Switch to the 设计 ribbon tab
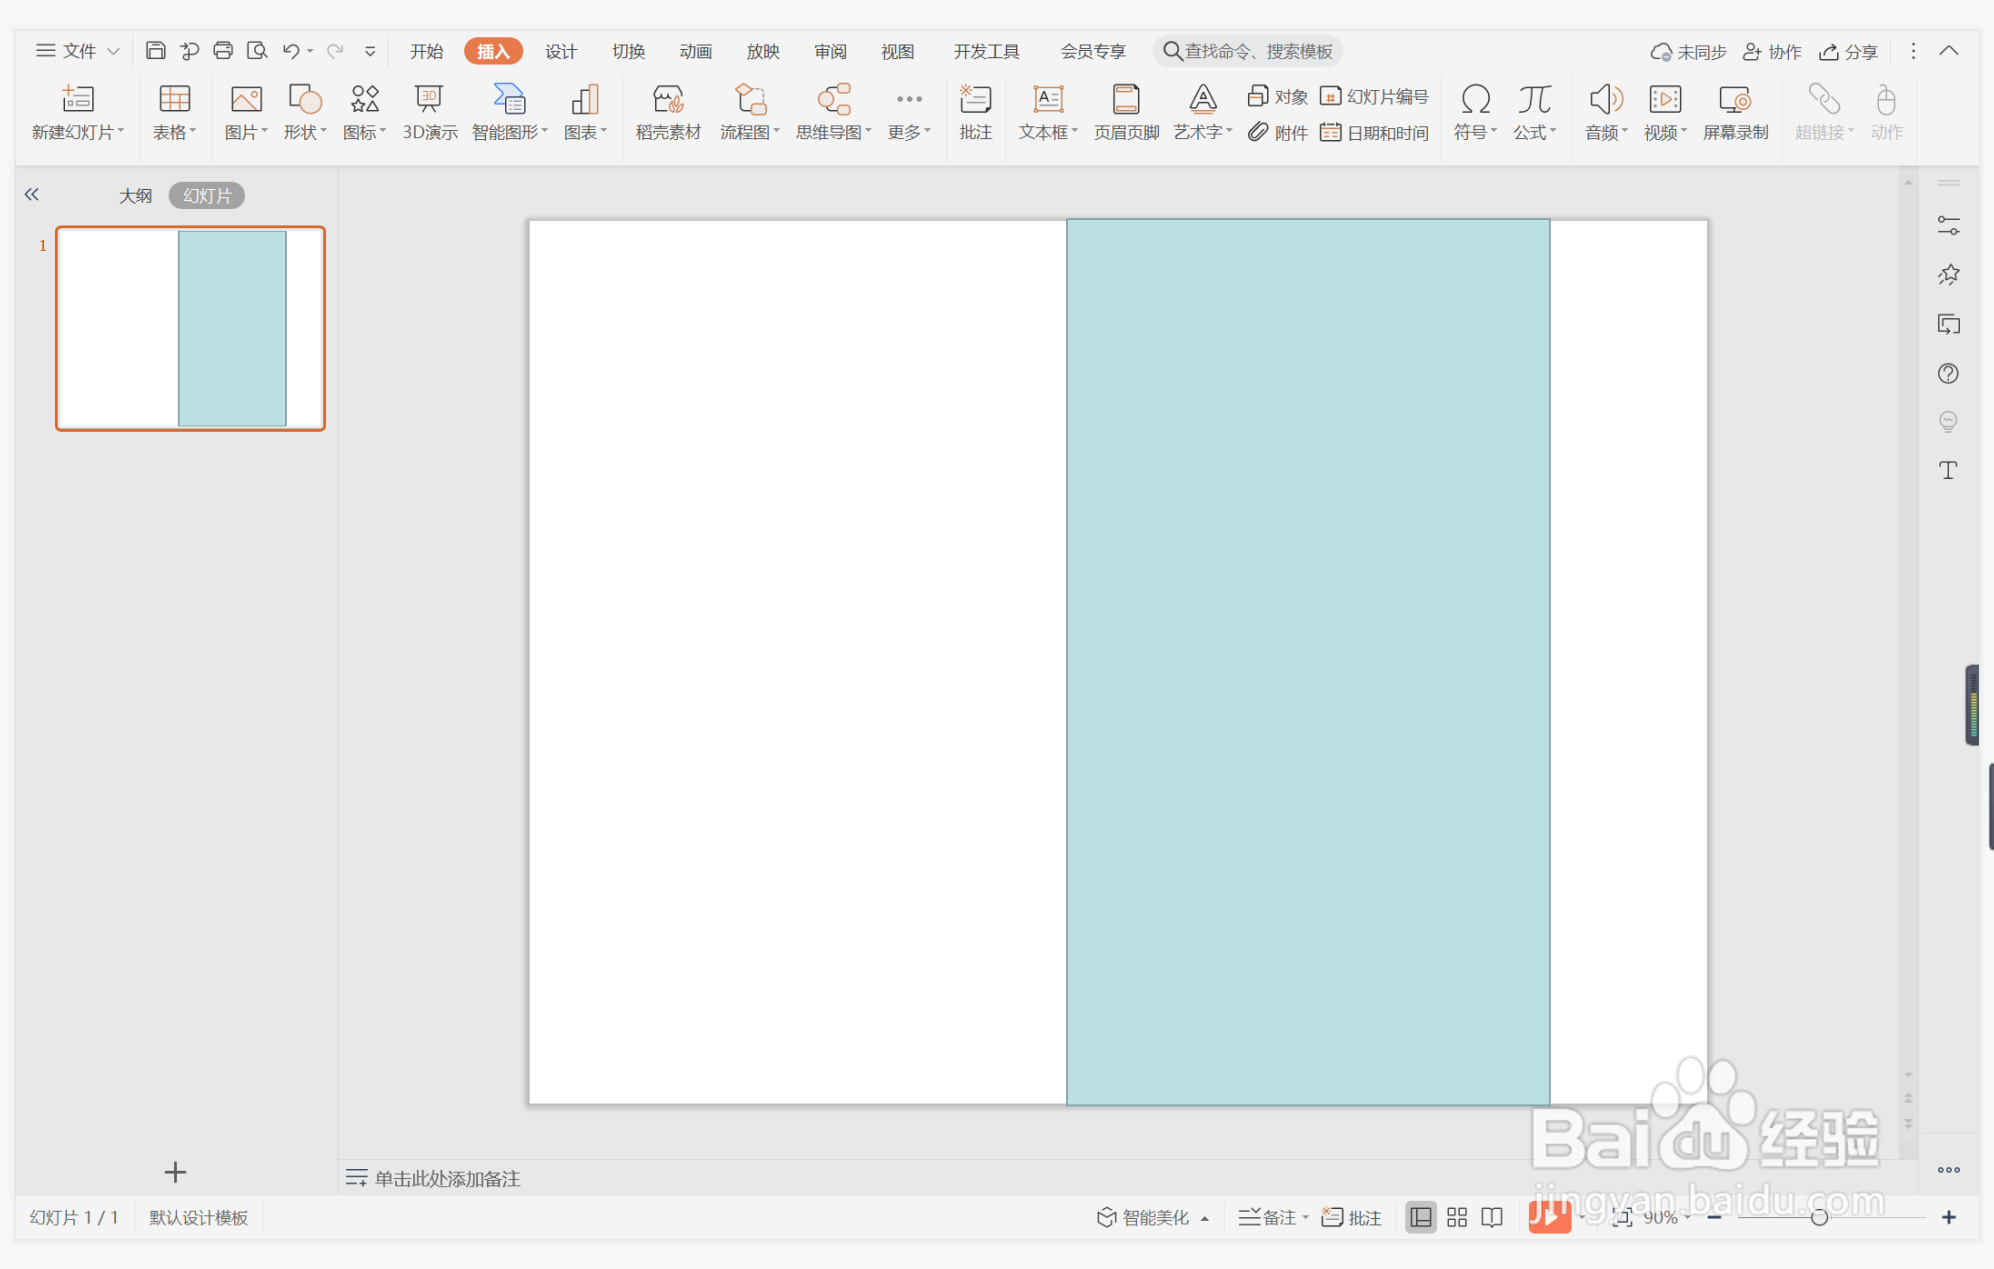1994x1269 pixels. [x=560, y=51]
